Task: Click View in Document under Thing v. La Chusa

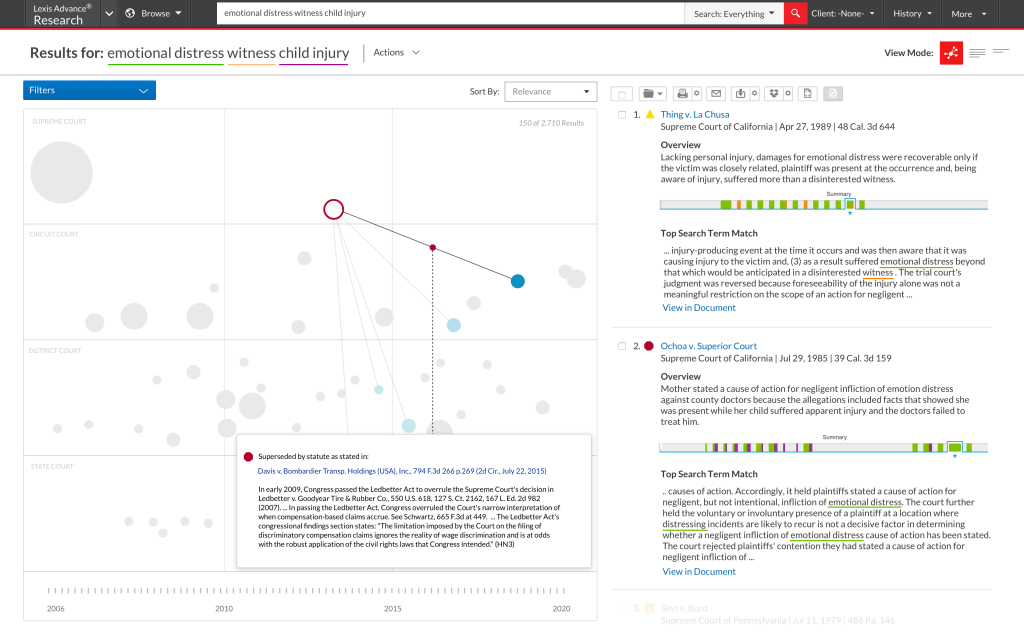Action: click(699, 308)
